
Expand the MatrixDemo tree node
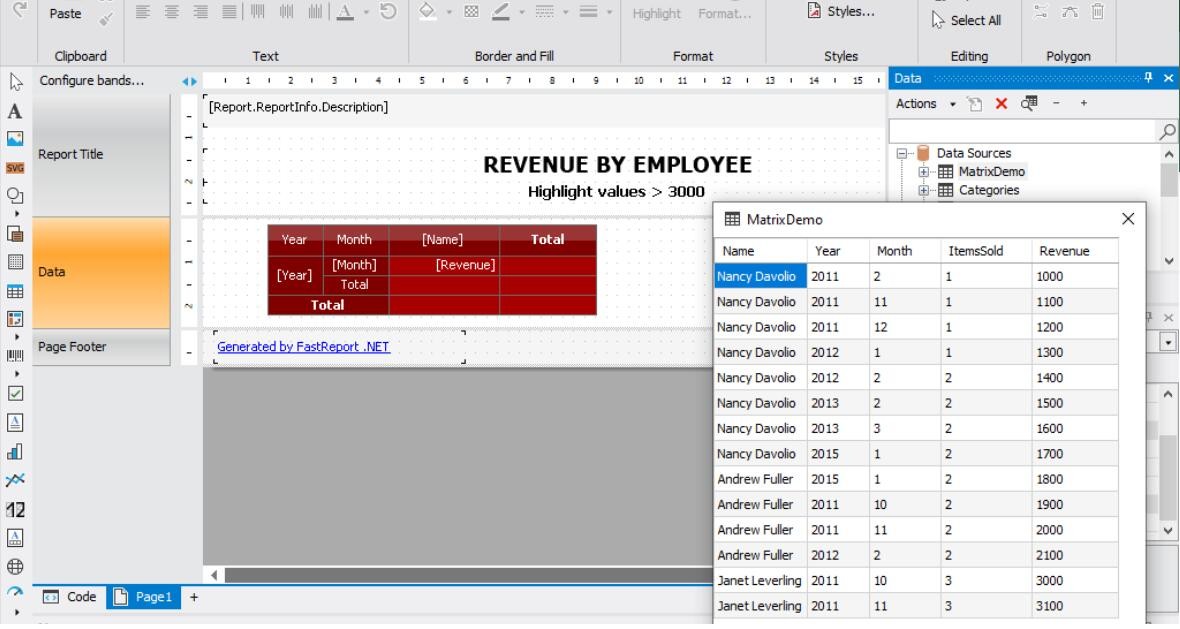pos(923,172)
